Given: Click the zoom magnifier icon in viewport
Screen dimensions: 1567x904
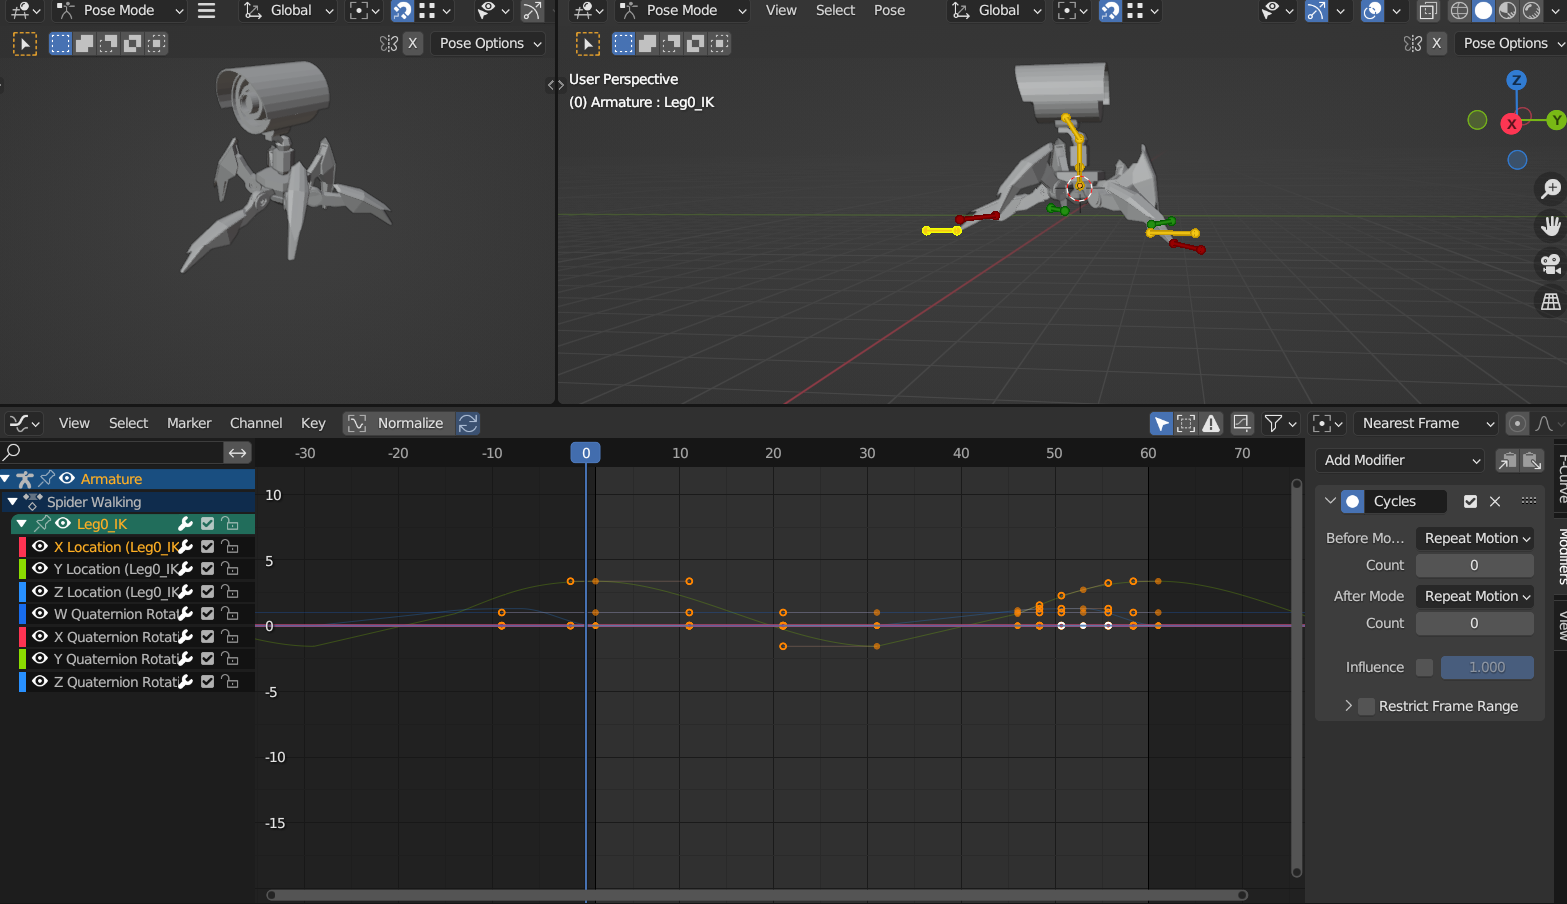Looking at the screenshot, I should (x=1550, y=188).
